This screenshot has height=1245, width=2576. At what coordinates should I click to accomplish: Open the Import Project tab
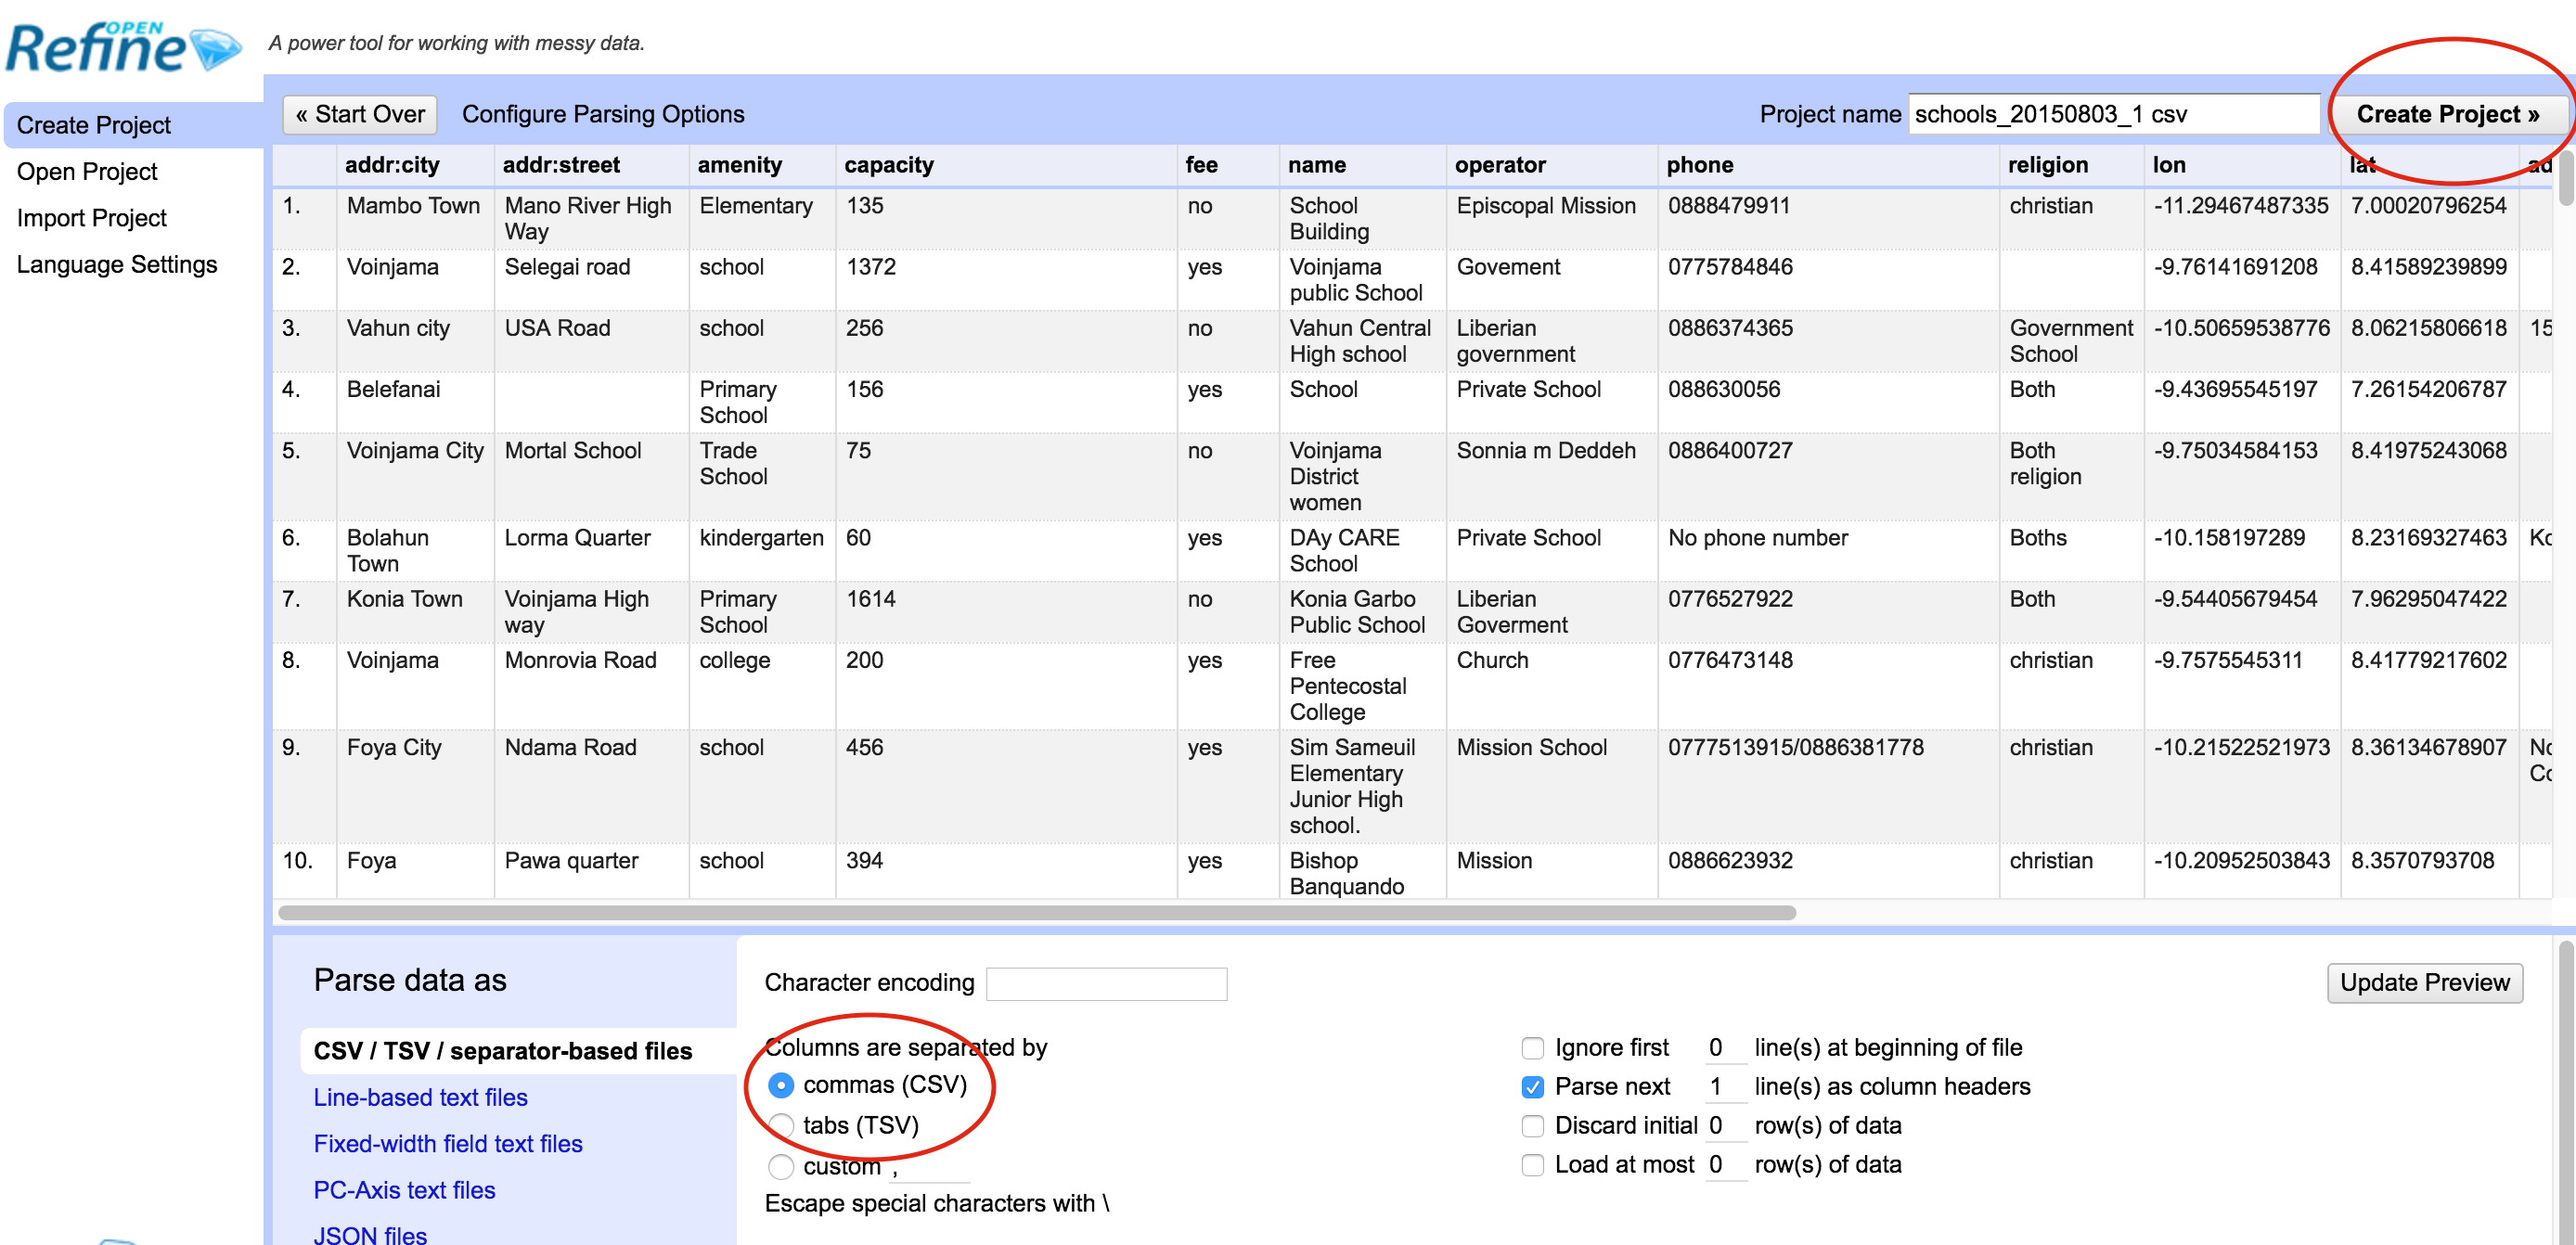coord(91,218)
